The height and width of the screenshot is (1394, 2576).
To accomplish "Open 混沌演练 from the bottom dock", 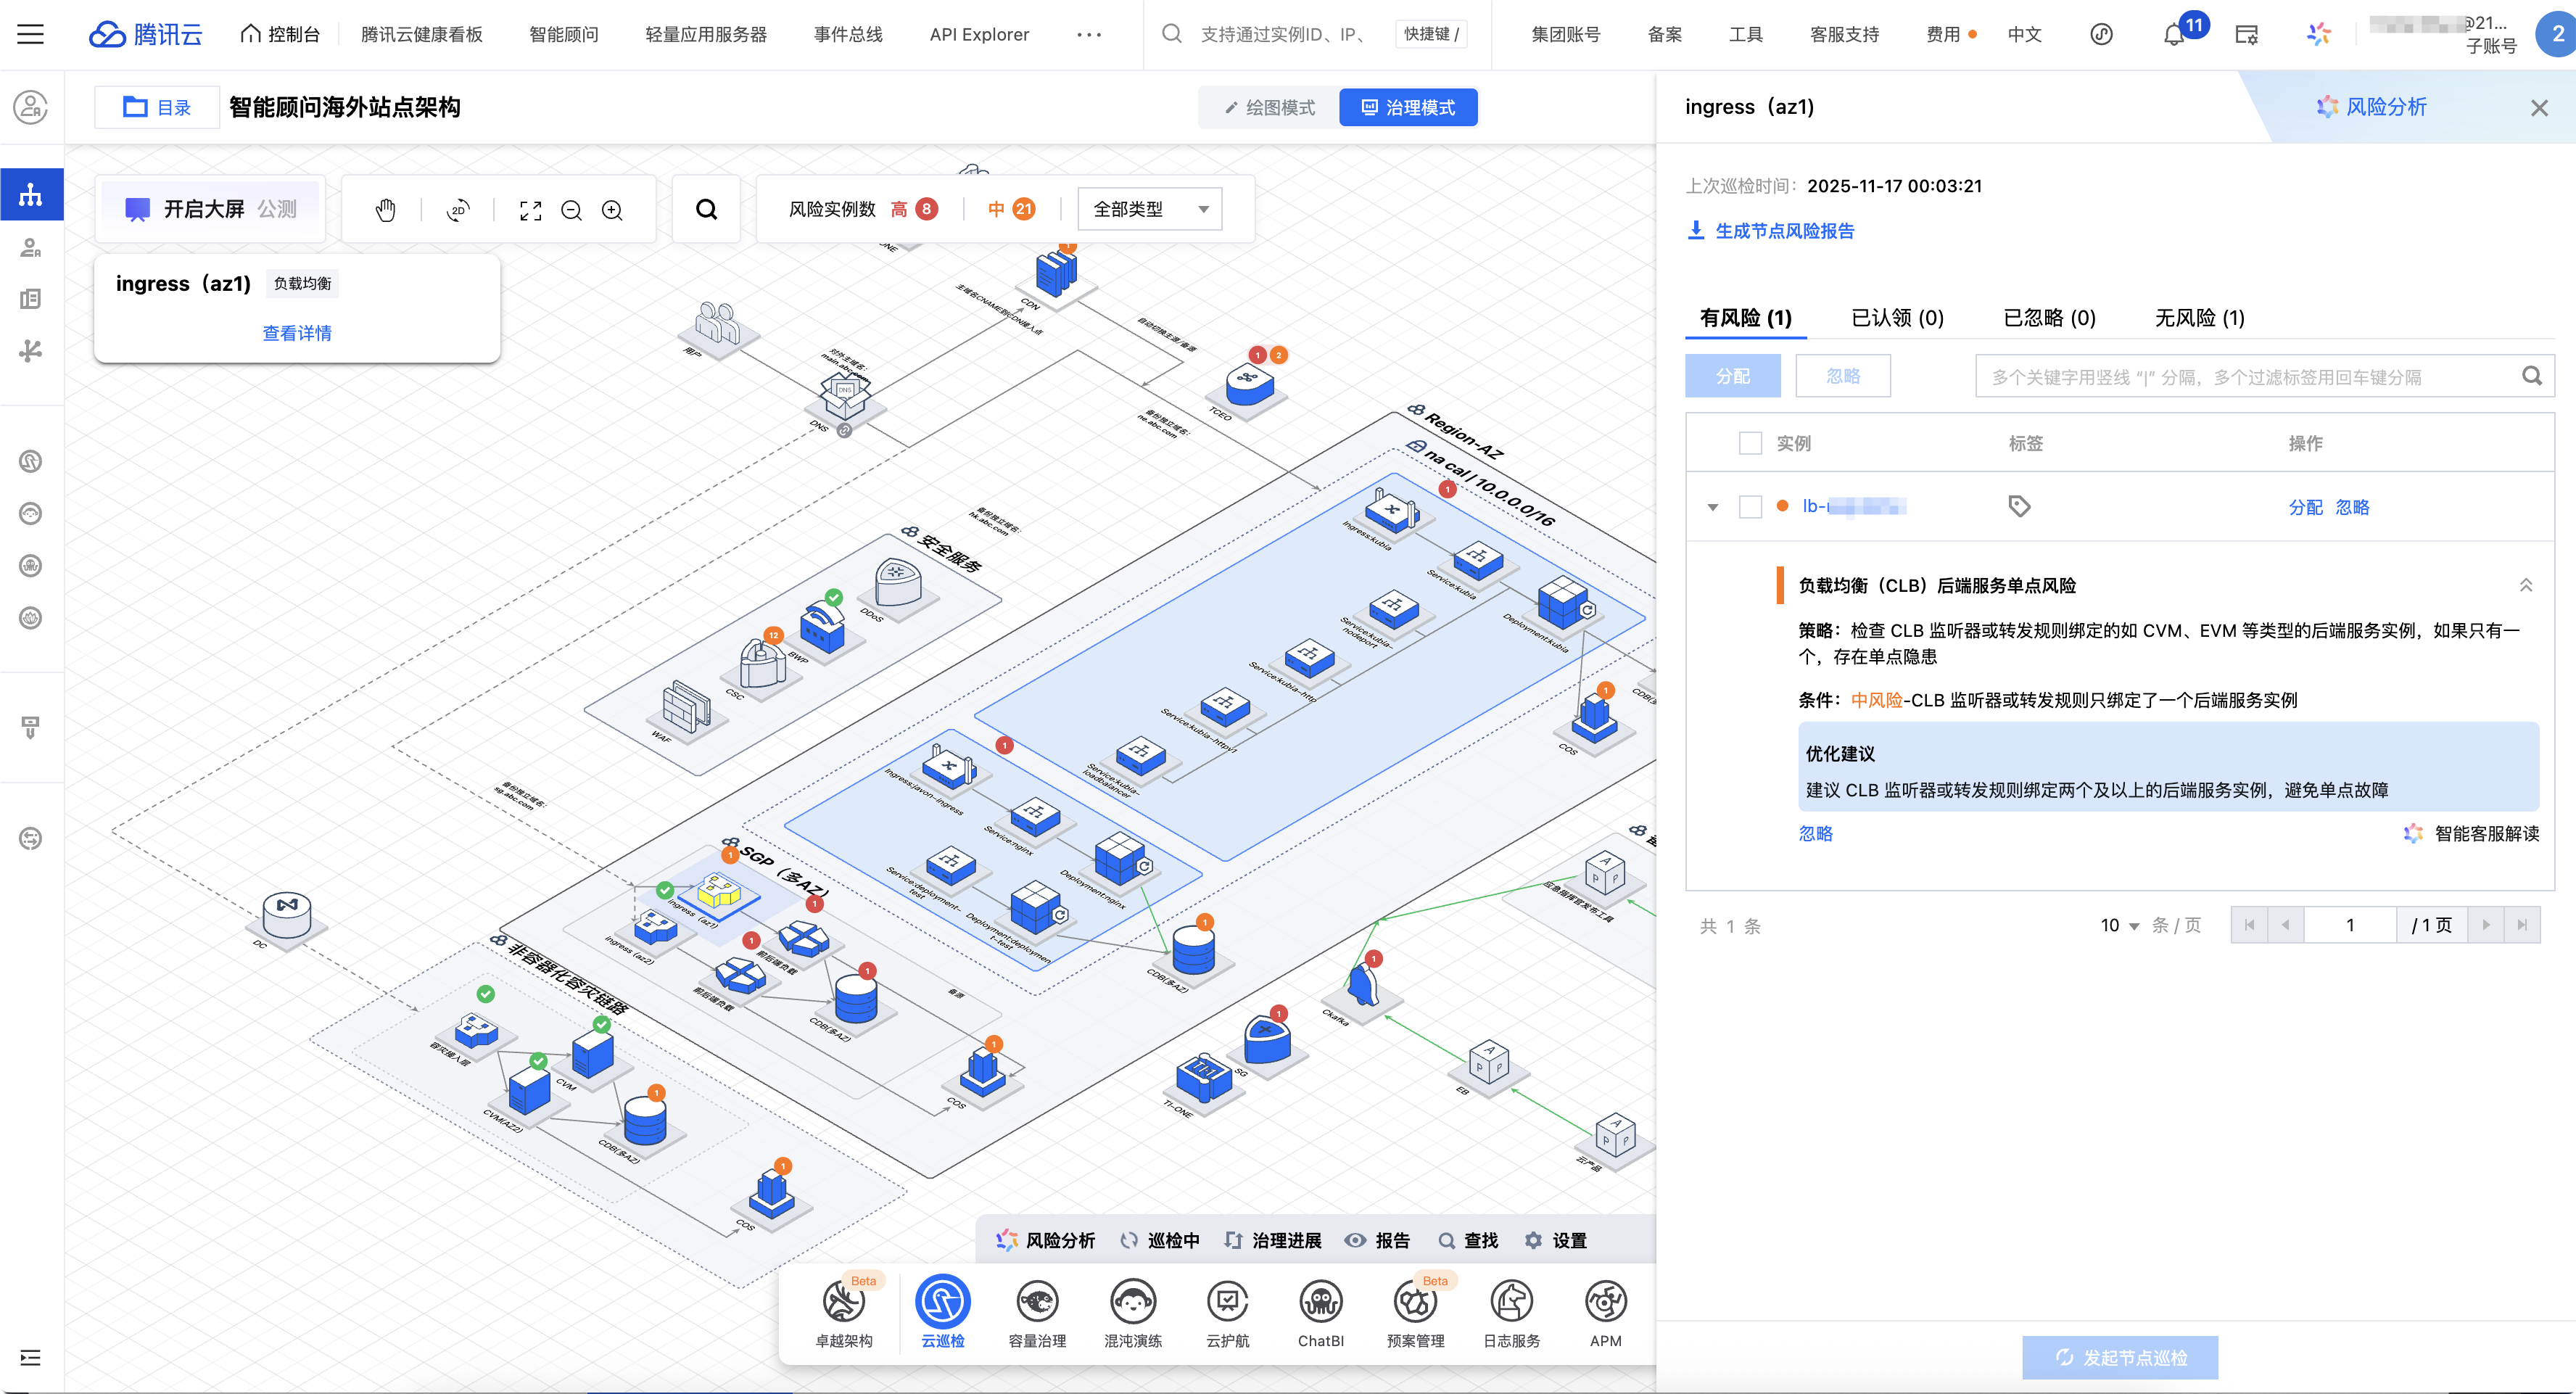I will coord(1132,1312).
